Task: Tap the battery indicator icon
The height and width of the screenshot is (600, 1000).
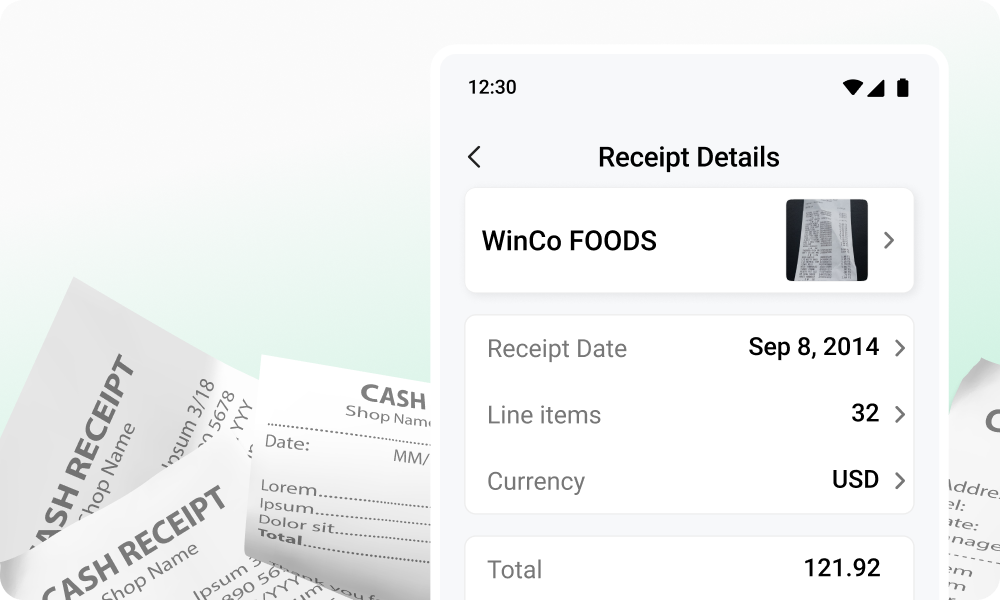Action: [903, 88]
